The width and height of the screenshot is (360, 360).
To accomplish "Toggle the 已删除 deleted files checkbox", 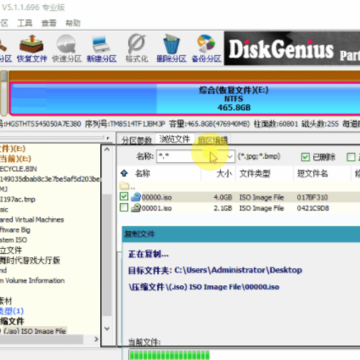I will coord(305,157).
